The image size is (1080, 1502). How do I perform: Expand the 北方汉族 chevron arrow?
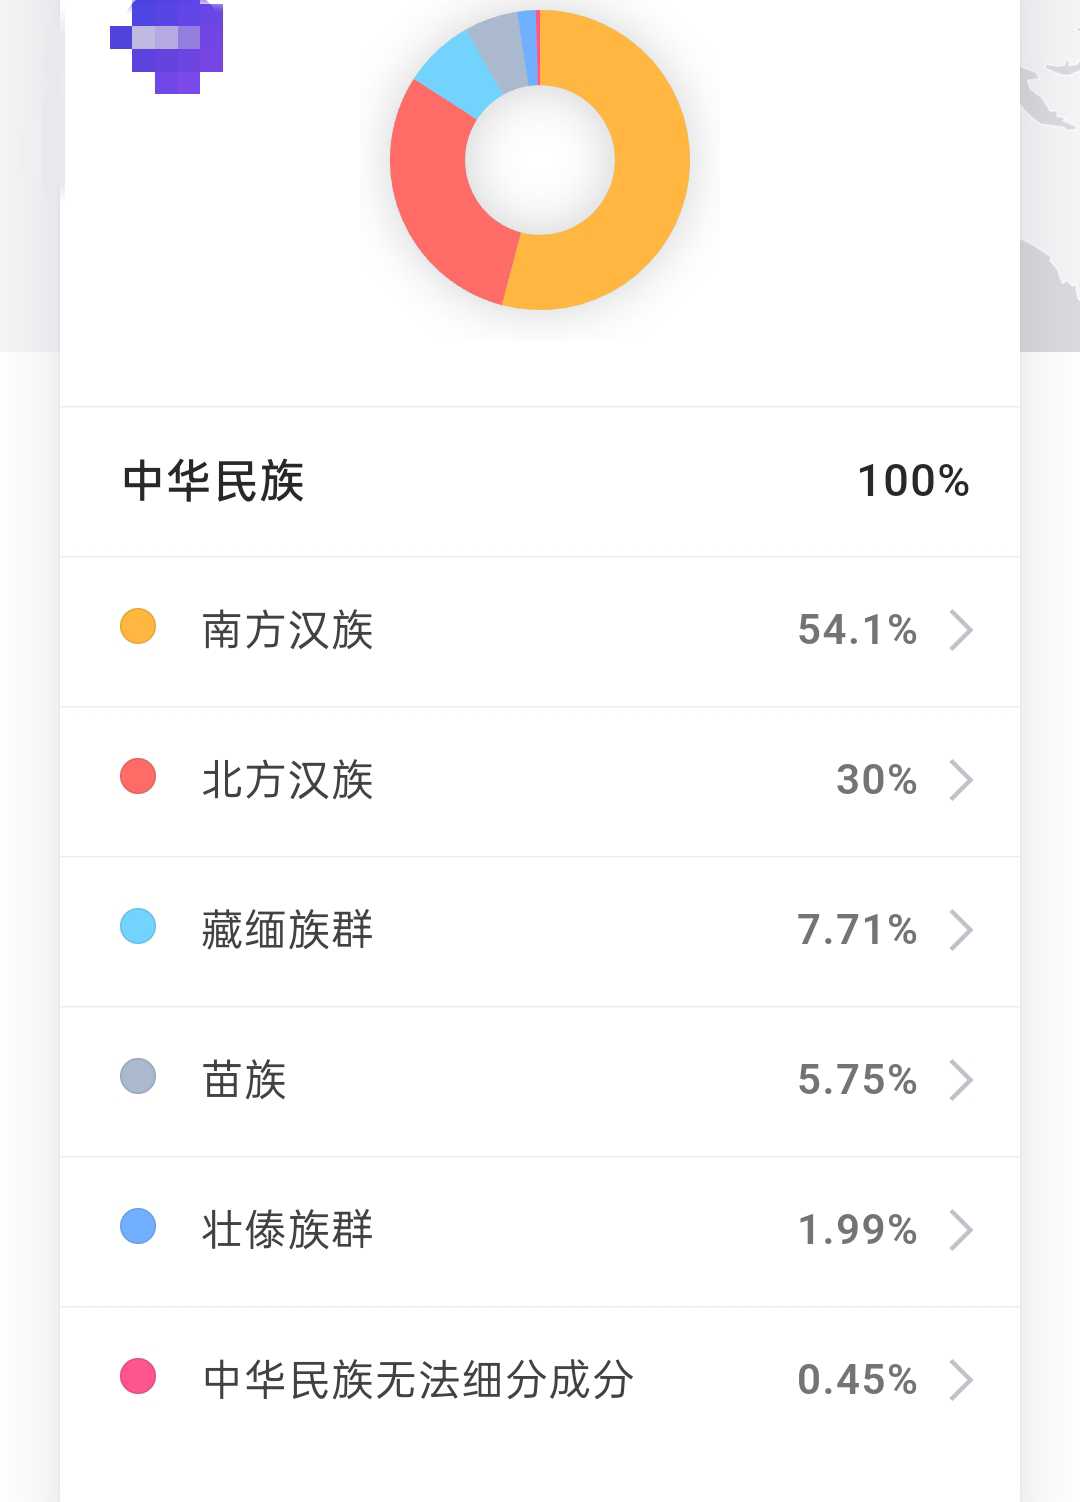tap(961, 780)
